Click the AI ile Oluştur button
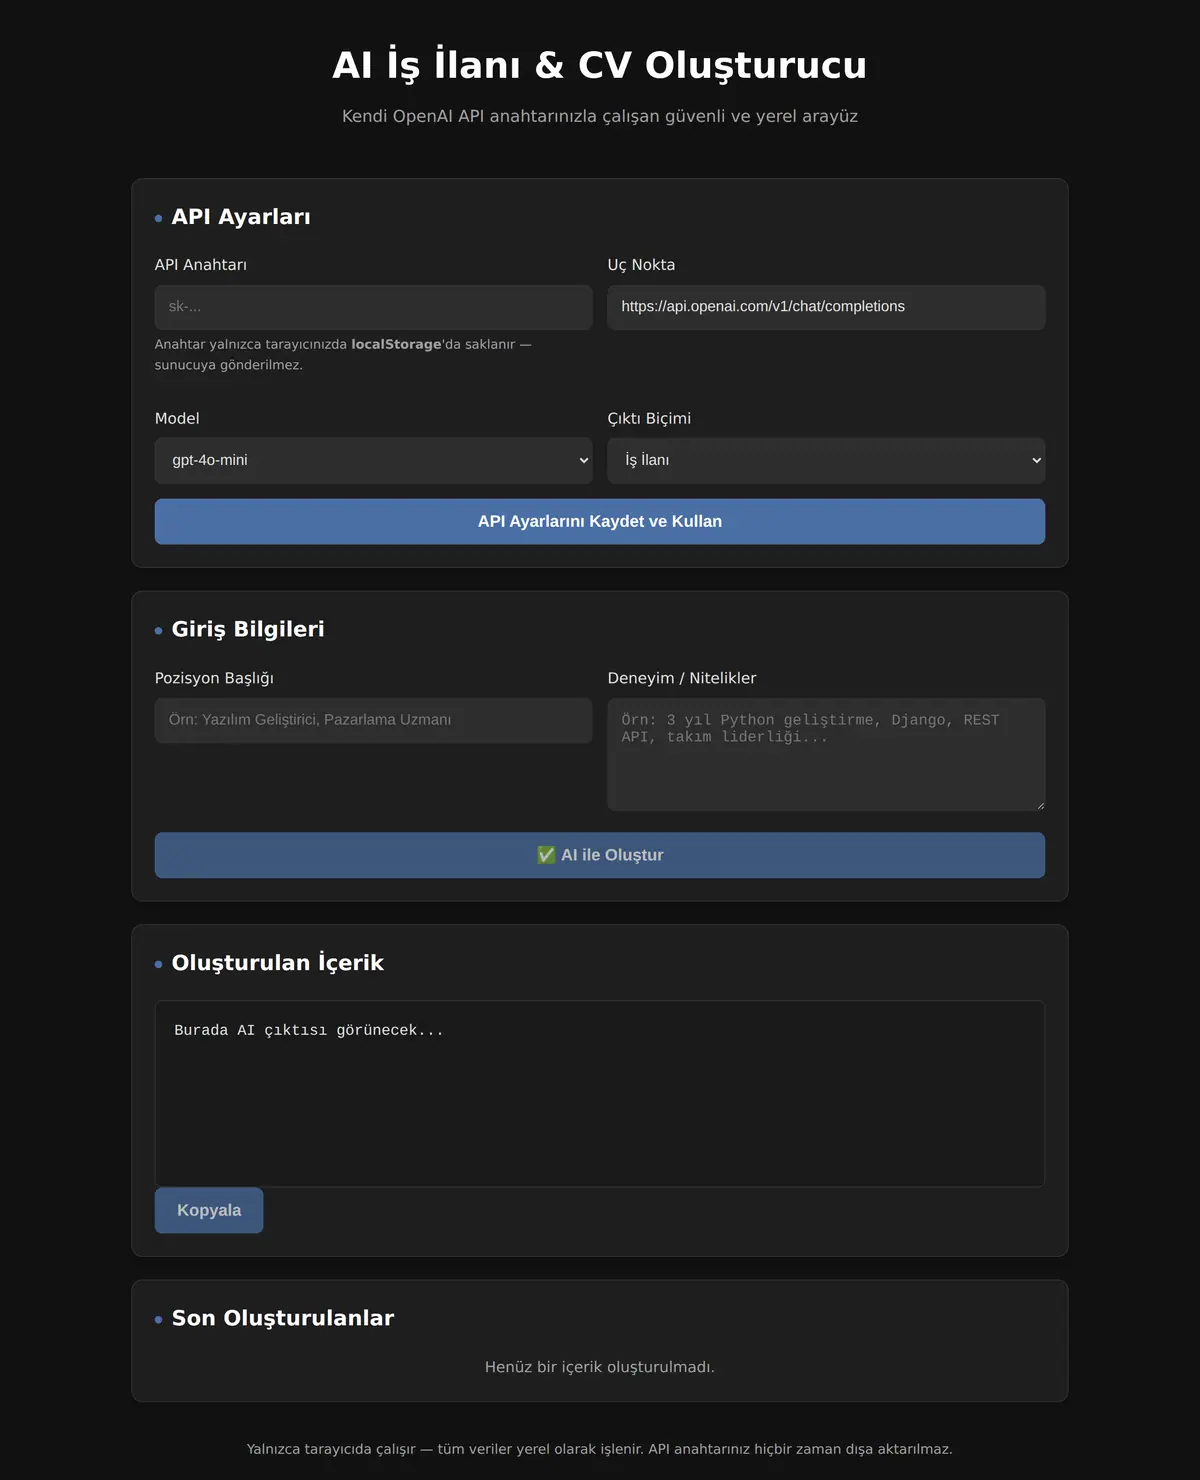Screen dimensions: 1200x1480 tap(600, 855)
